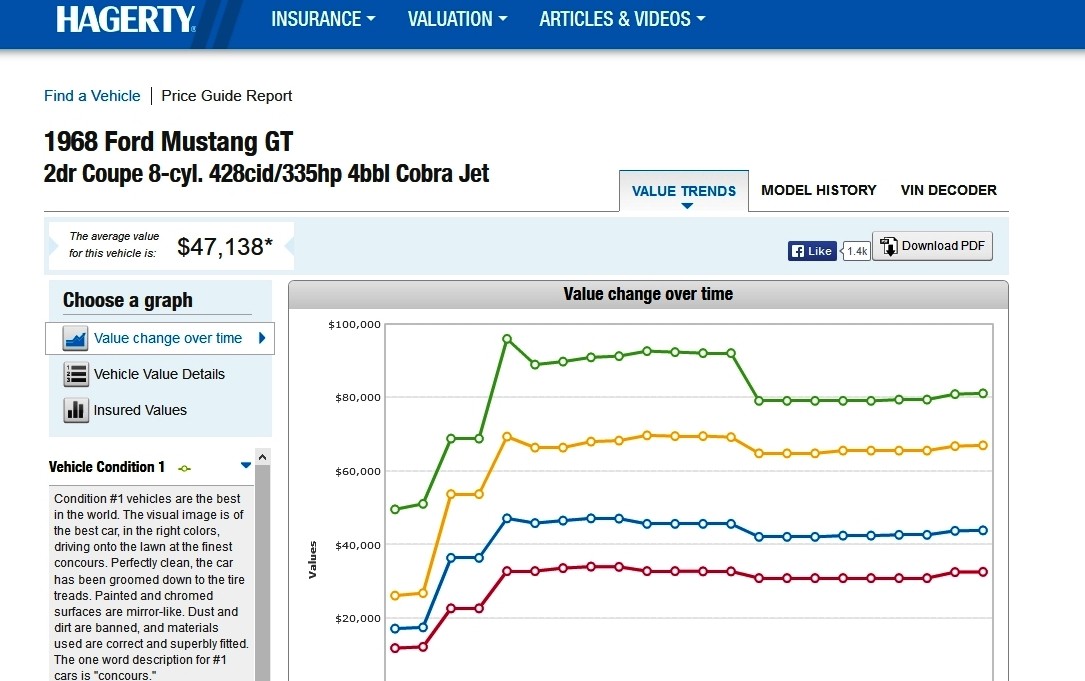Open the Valuation menu
The width and height of the screenshot is (1085, 681).
tap(457, 19)
